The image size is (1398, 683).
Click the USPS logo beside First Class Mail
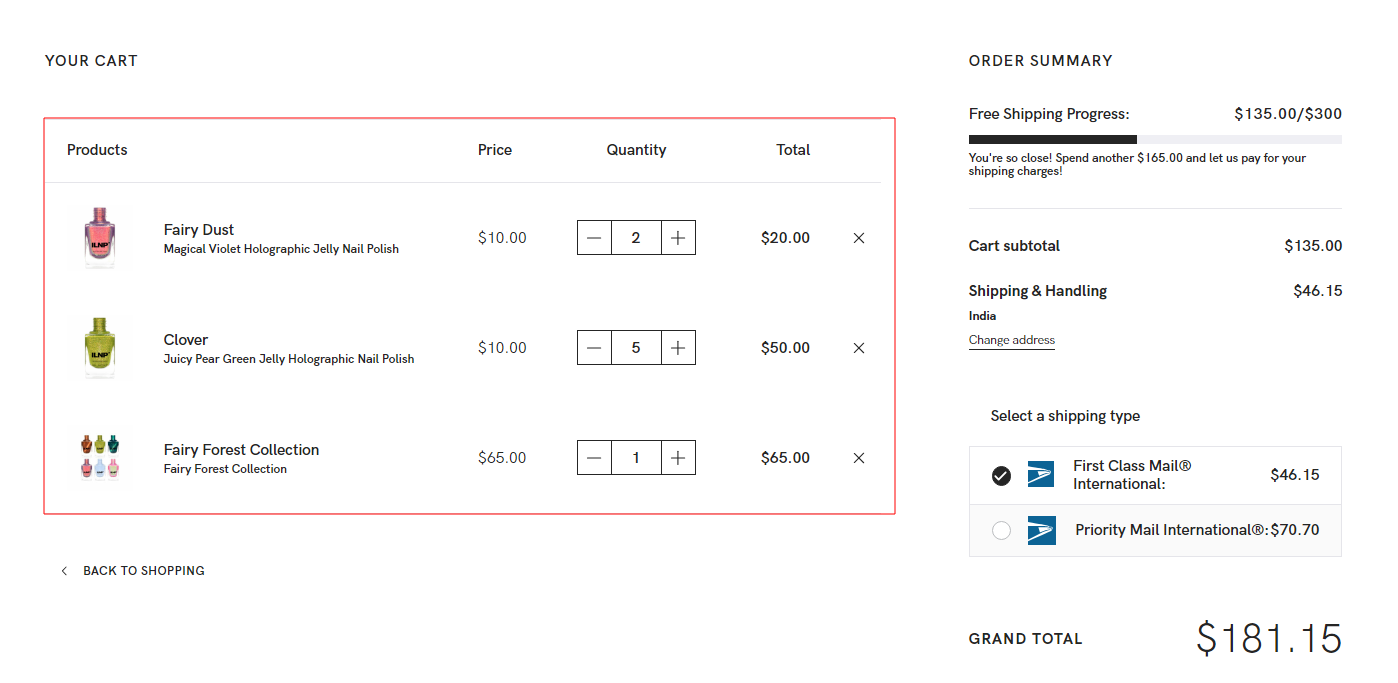coord(1041,475)
